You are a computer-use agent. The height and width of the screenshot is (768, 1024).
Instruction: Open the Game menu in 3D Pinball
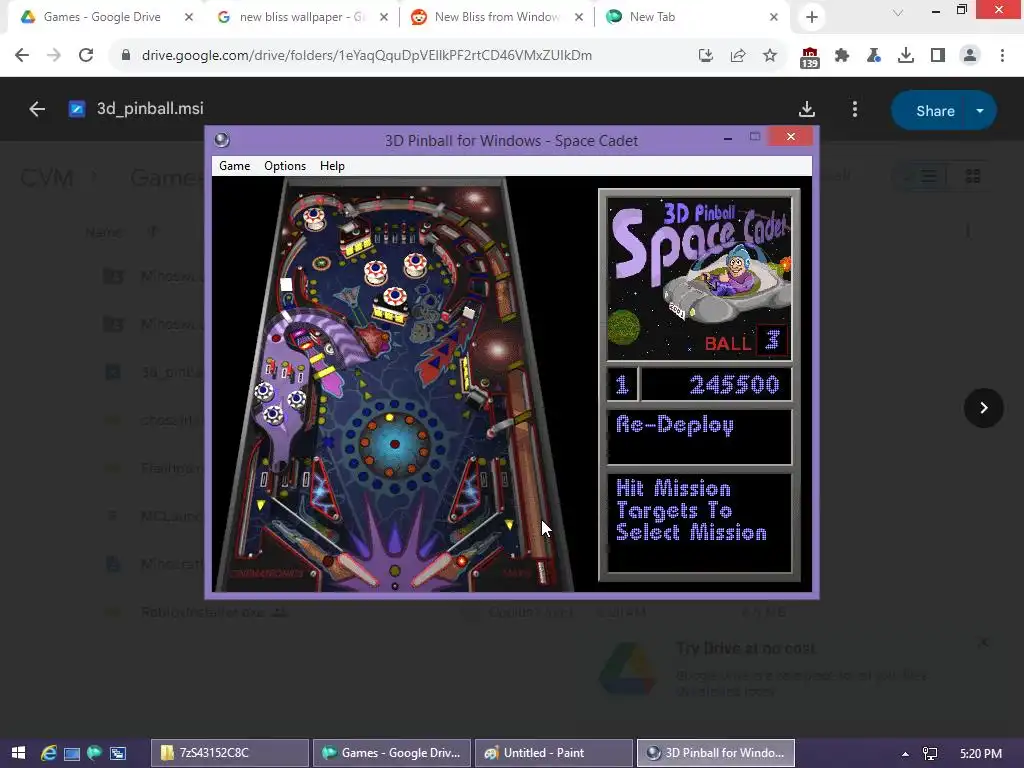point(234,166)
